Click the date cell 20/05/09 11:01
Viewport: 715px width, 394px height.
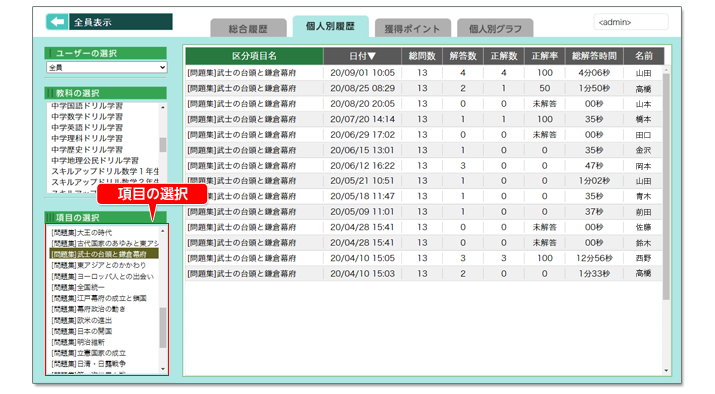[363, 212]
